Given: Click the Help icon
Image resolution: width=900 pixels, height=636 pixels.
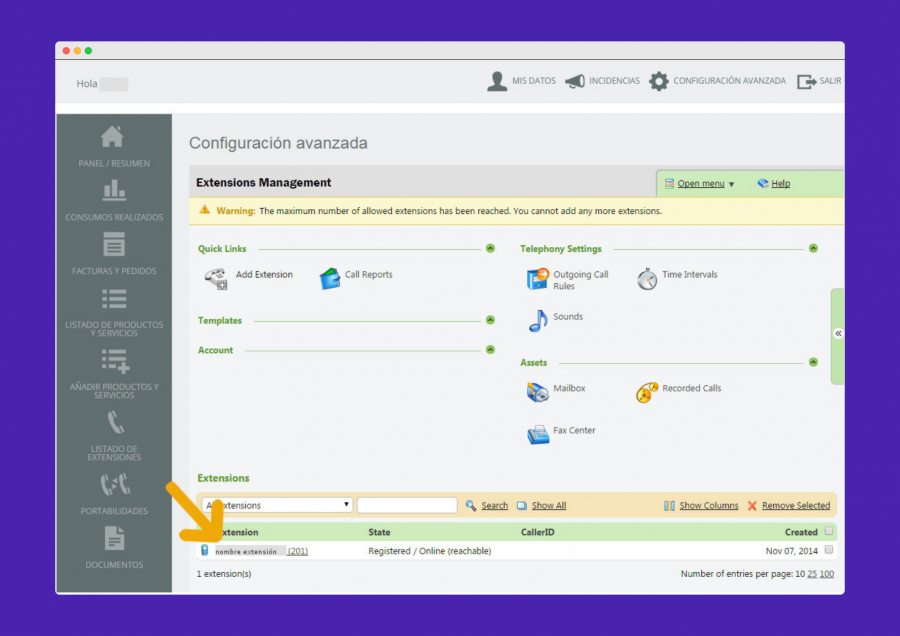Looking at the screenshot, I should 763,183.
